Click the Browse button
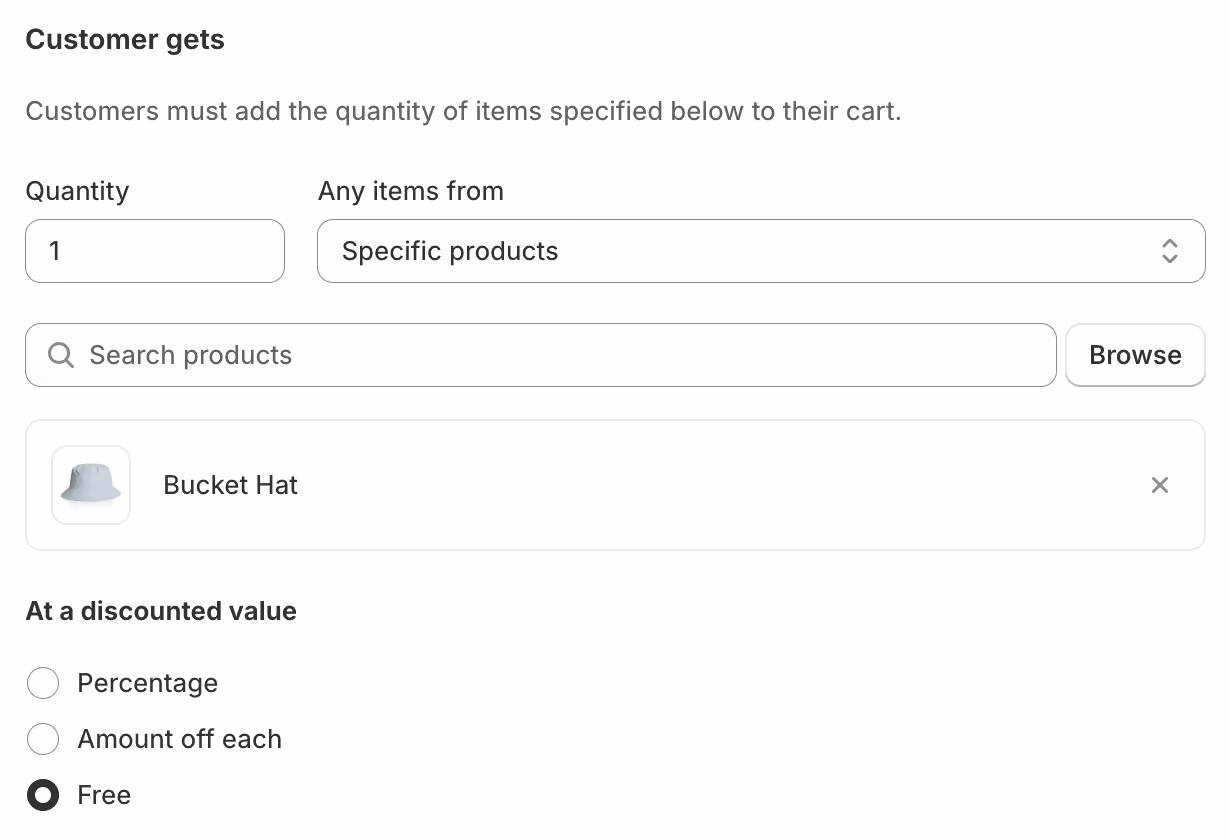 pyautogui.click(x=1135, y=355)
